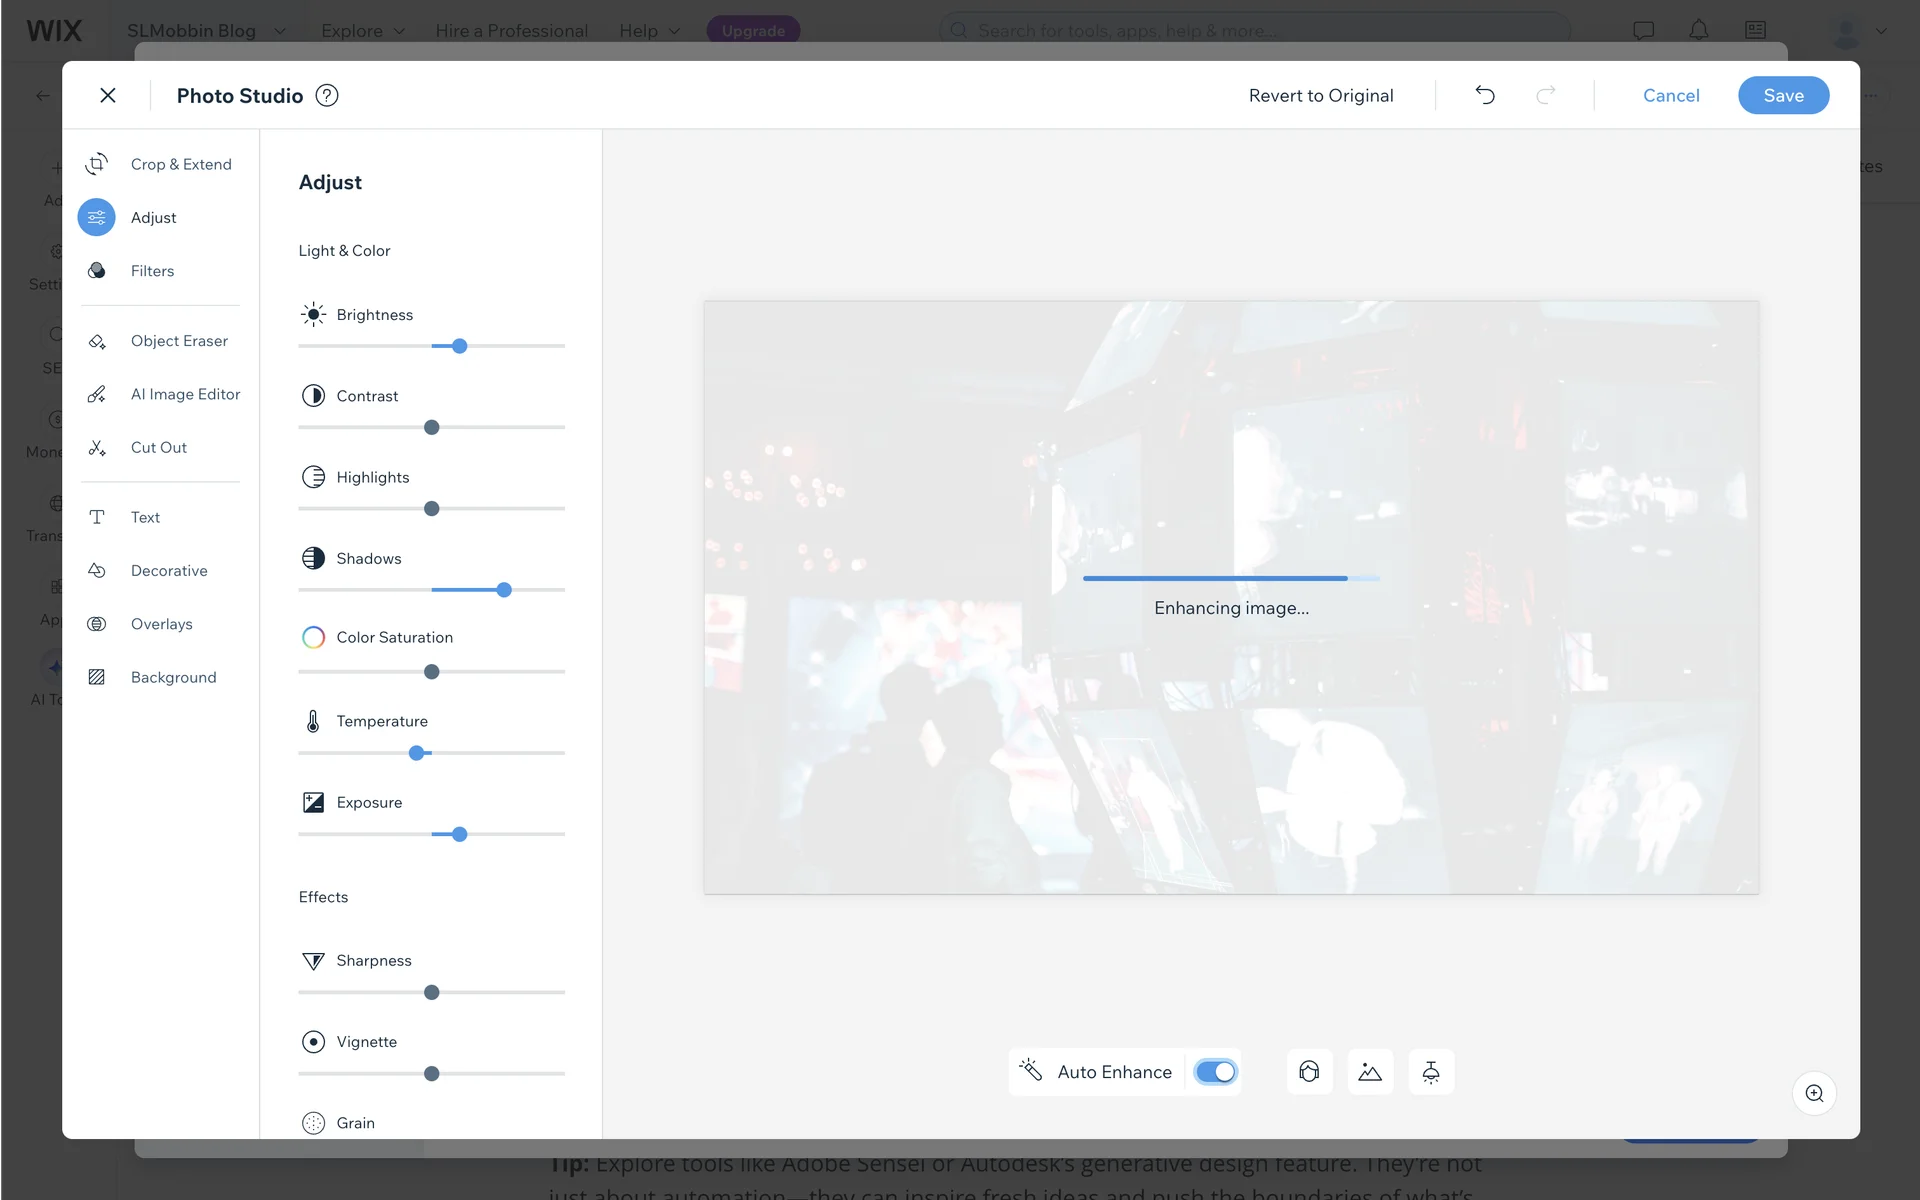This screenshot has height=1200, width=1920.
Task: Open the Explore dropdown menu
Action: [363, 30]
